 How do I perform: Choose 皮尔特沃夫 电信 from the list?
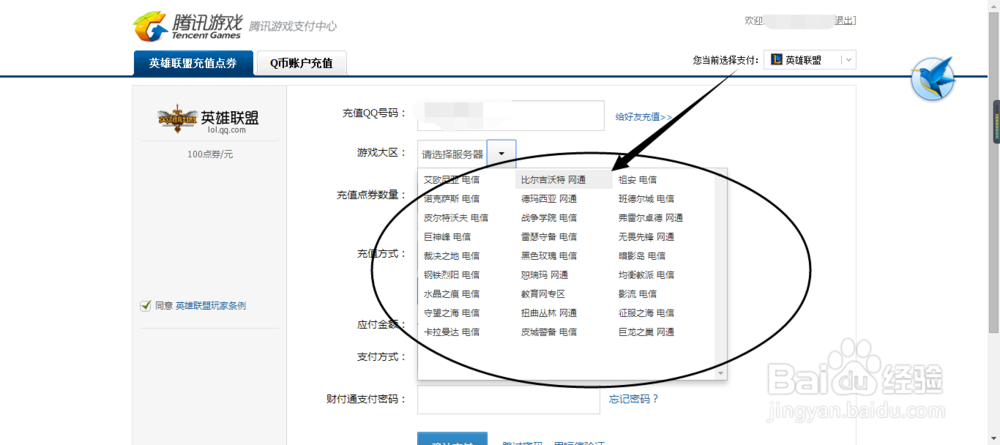tap(456, 218)
